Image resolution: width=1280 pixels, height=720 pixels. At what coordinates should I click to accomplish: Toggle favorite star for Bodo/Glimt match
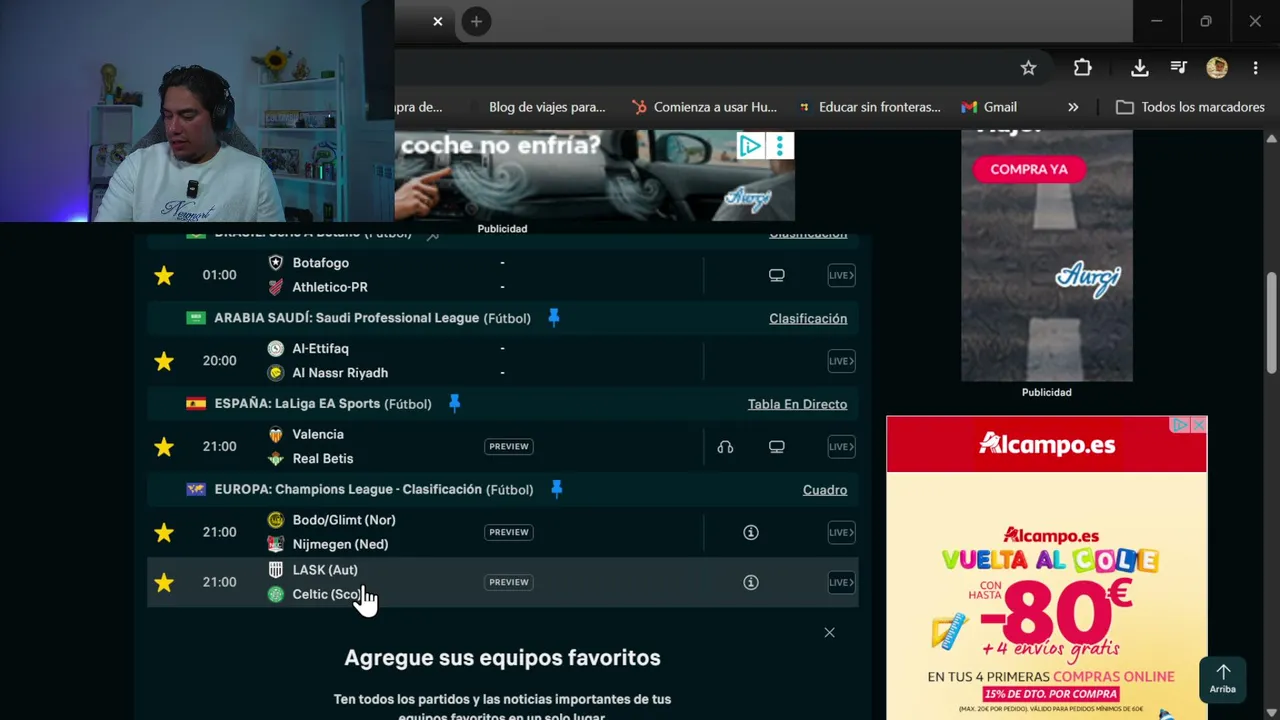click(164, 532)
